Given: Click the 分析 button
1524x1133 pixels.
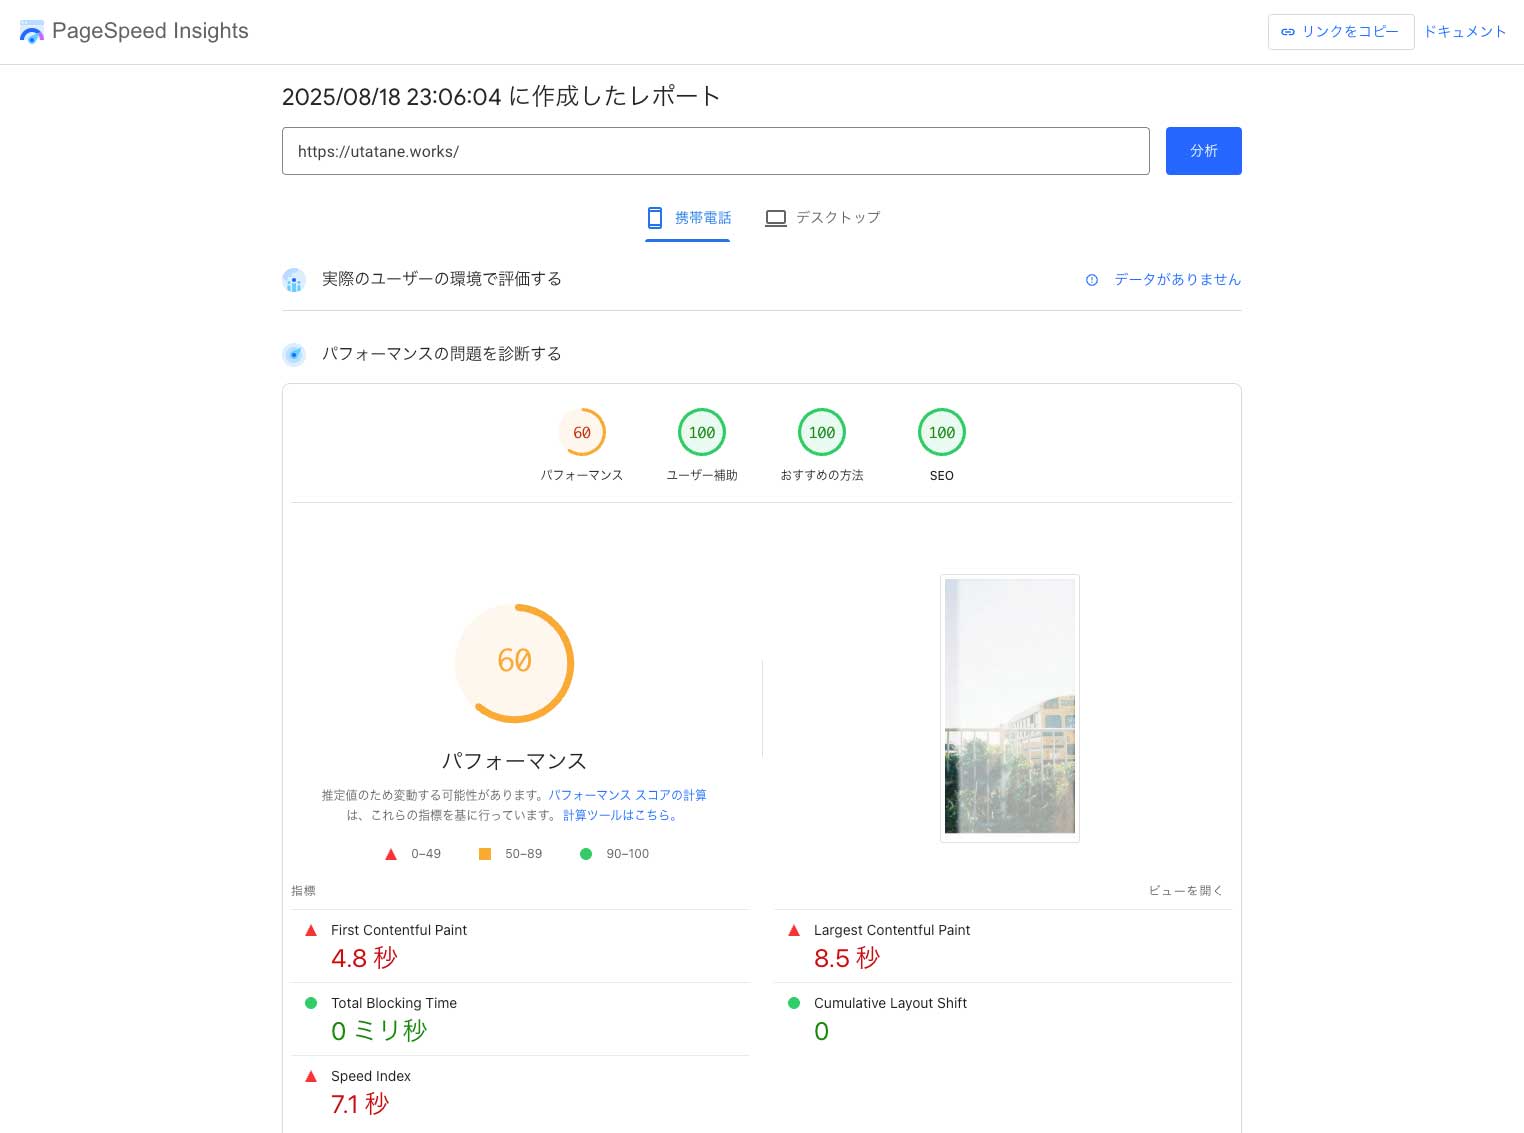Looking at the screenshot, I should (1204, 151).
